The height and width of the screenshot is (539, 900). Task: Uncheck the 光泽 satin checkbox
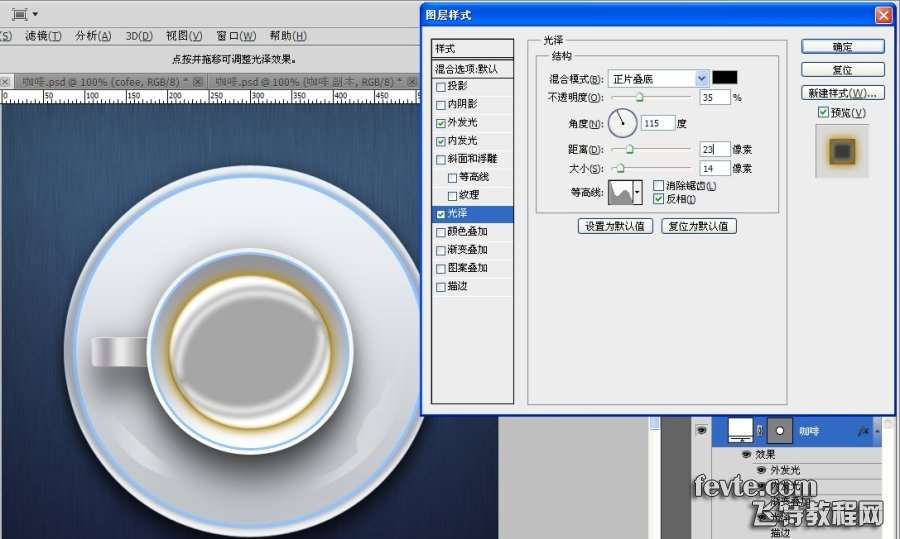tap(441, 214)
